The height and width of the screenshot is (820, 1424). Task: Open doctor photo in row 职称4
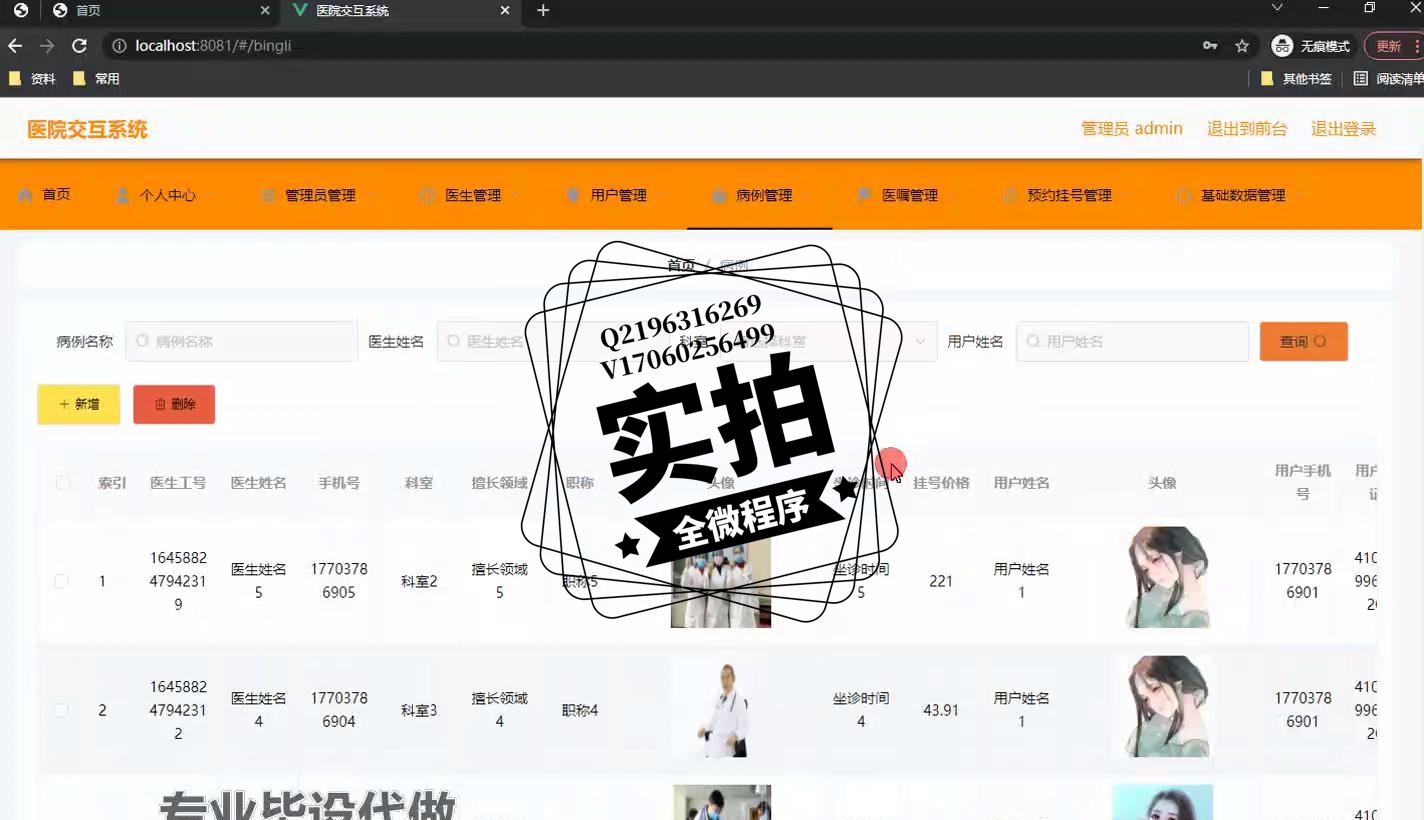pos(721,706)
